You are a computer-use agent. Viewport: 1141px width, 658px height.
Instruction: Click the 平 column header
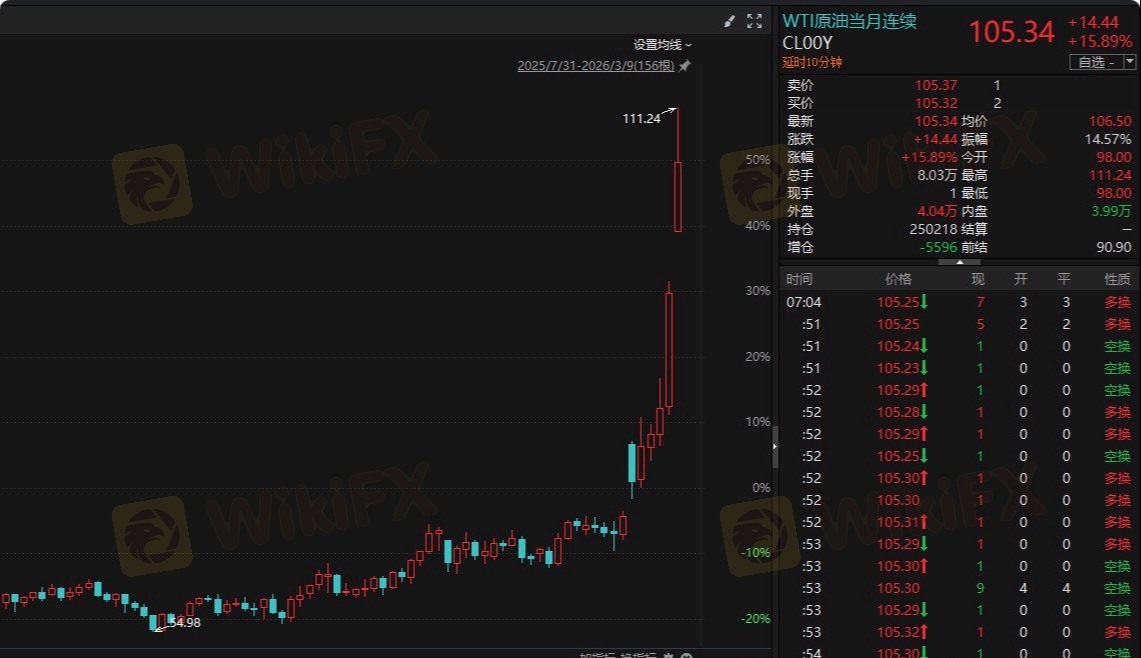point(1064,280)
